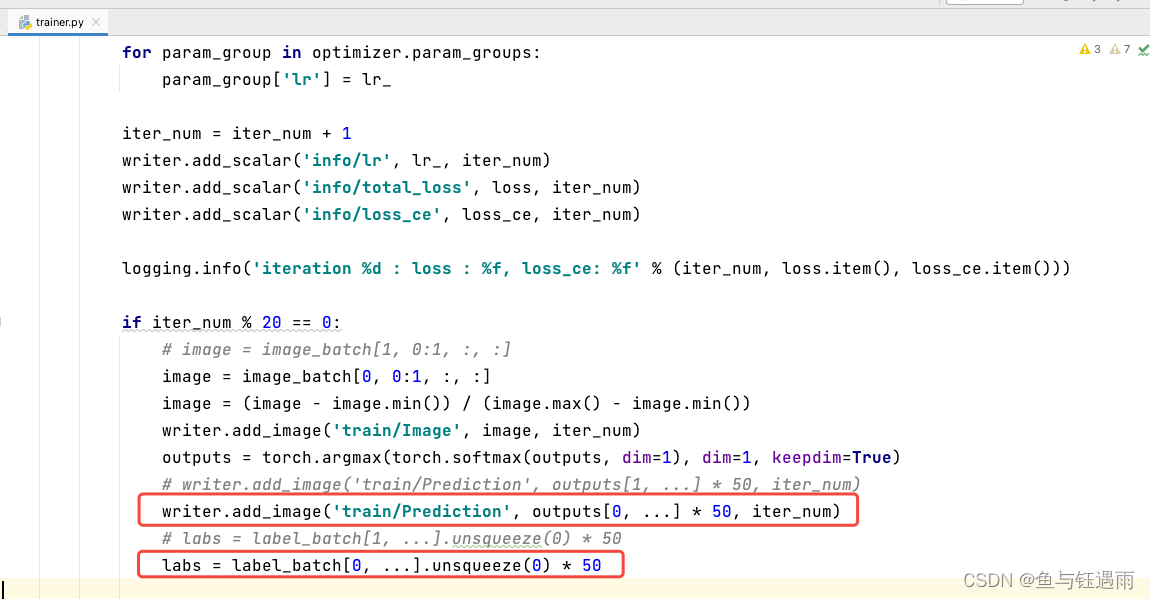Screen dimensions: 1150x599
Task: Click the commented '# writer.add_image' outputs[1 line
Action: coord(511,485)
